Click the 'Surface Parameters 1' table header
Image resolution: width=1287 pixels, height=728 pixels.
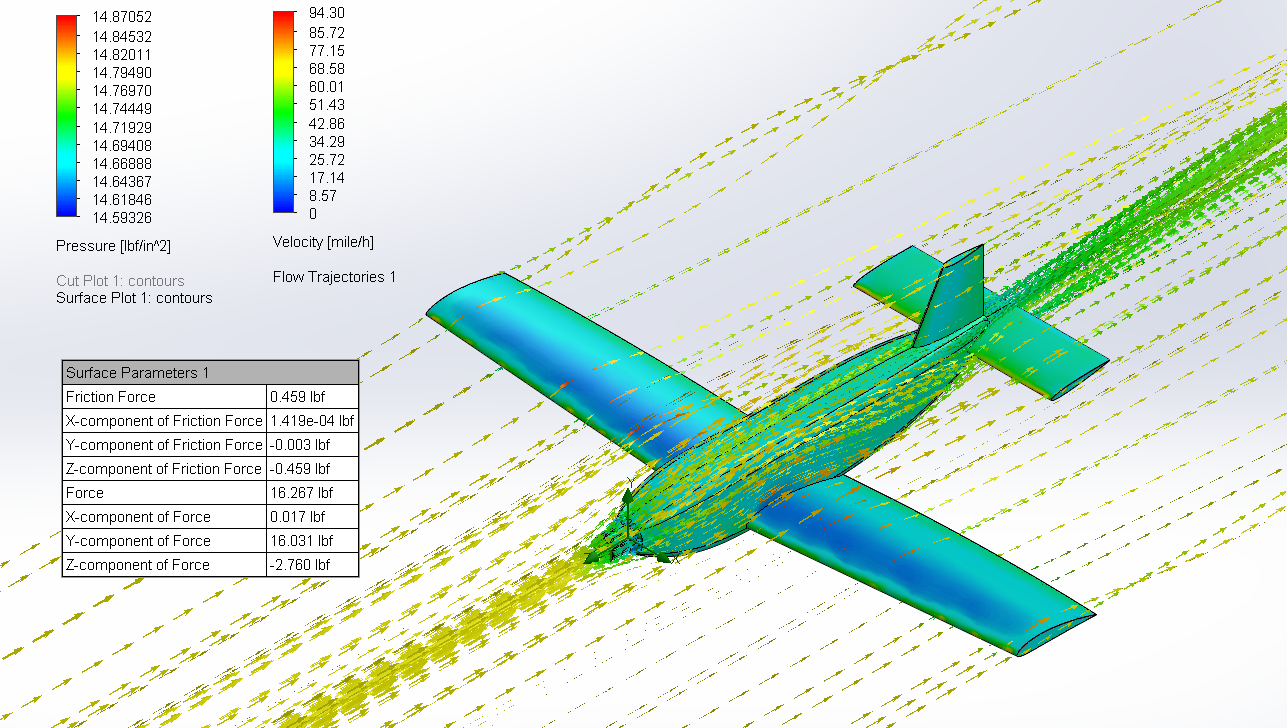point(210,372)
